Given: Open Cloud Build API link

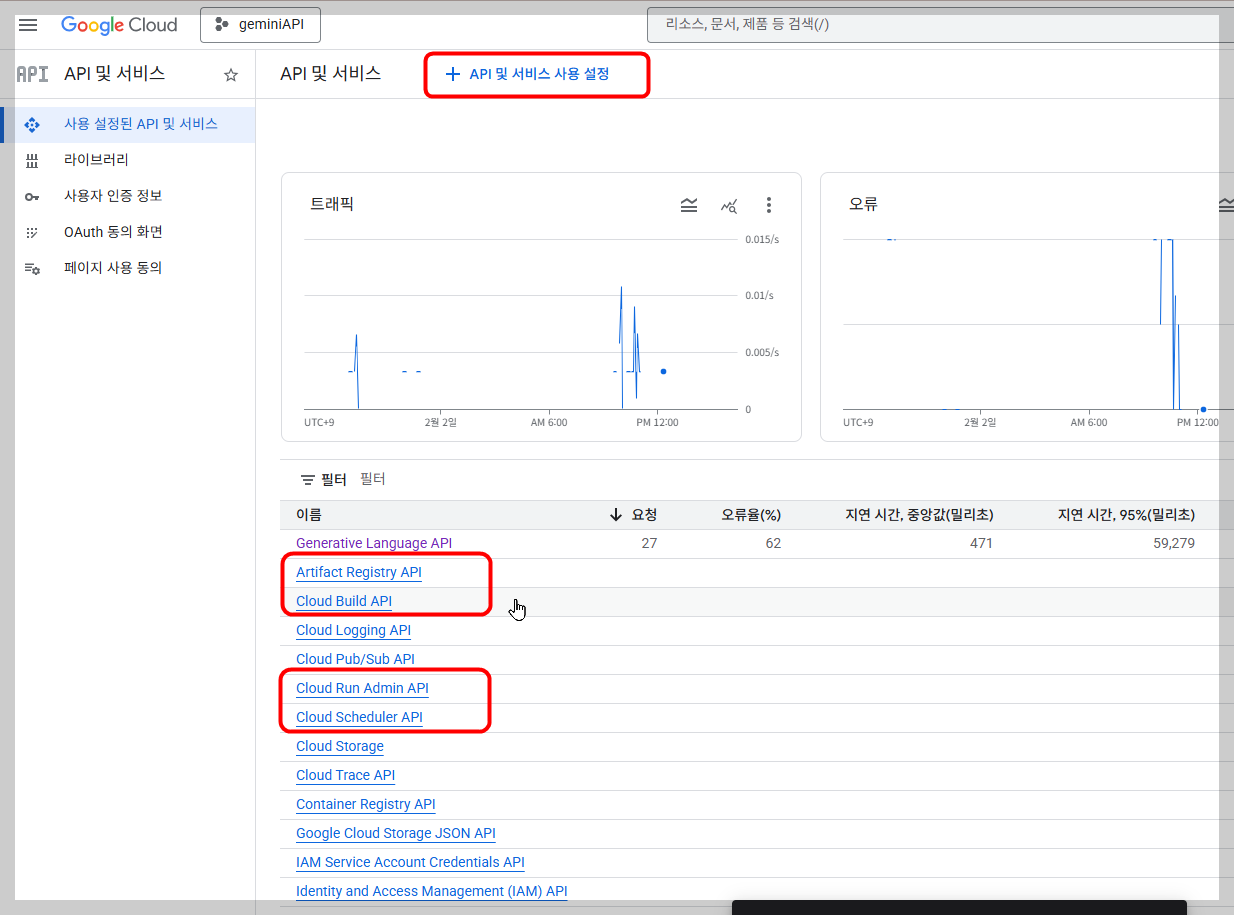Looking at the screenshot, I should 344,601.
